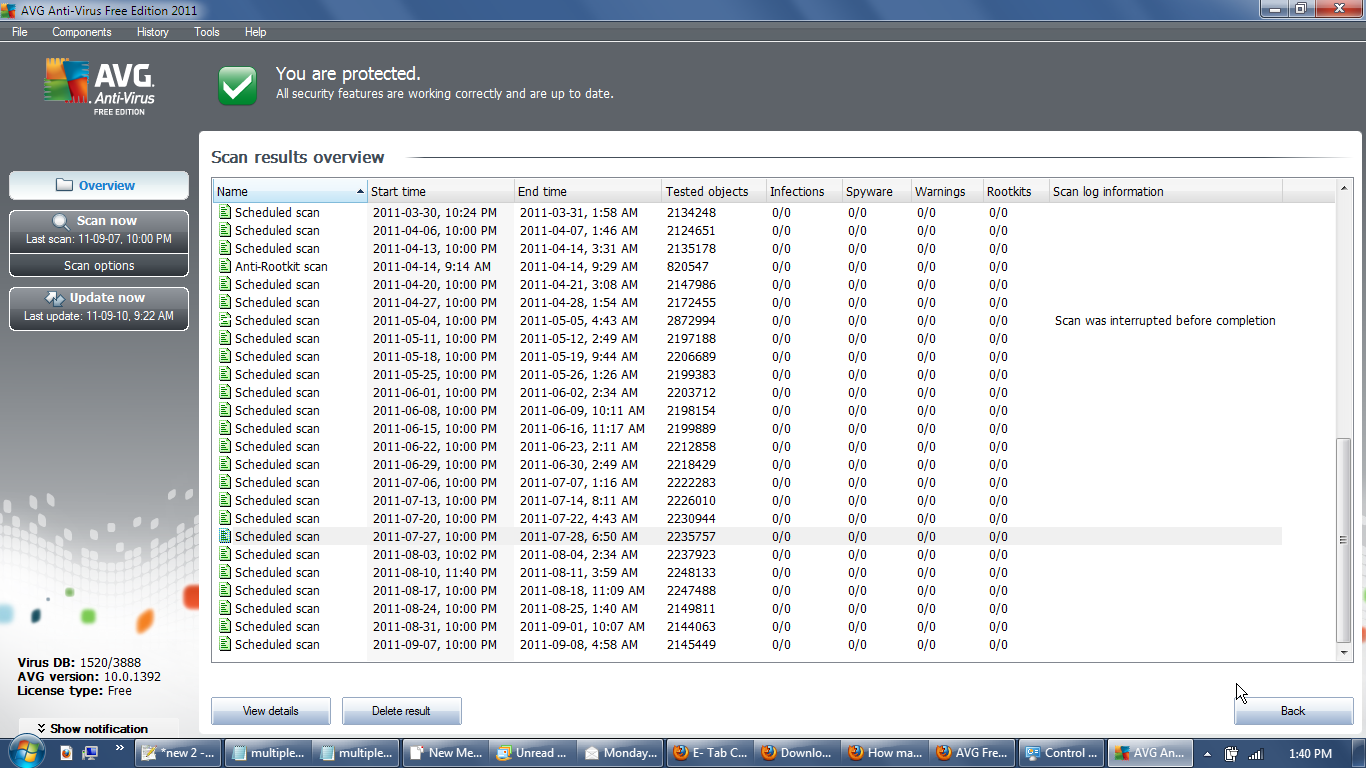Select tested objects value 820547
This screenshot has height=768, width=1366.
(x=687, y=267)
